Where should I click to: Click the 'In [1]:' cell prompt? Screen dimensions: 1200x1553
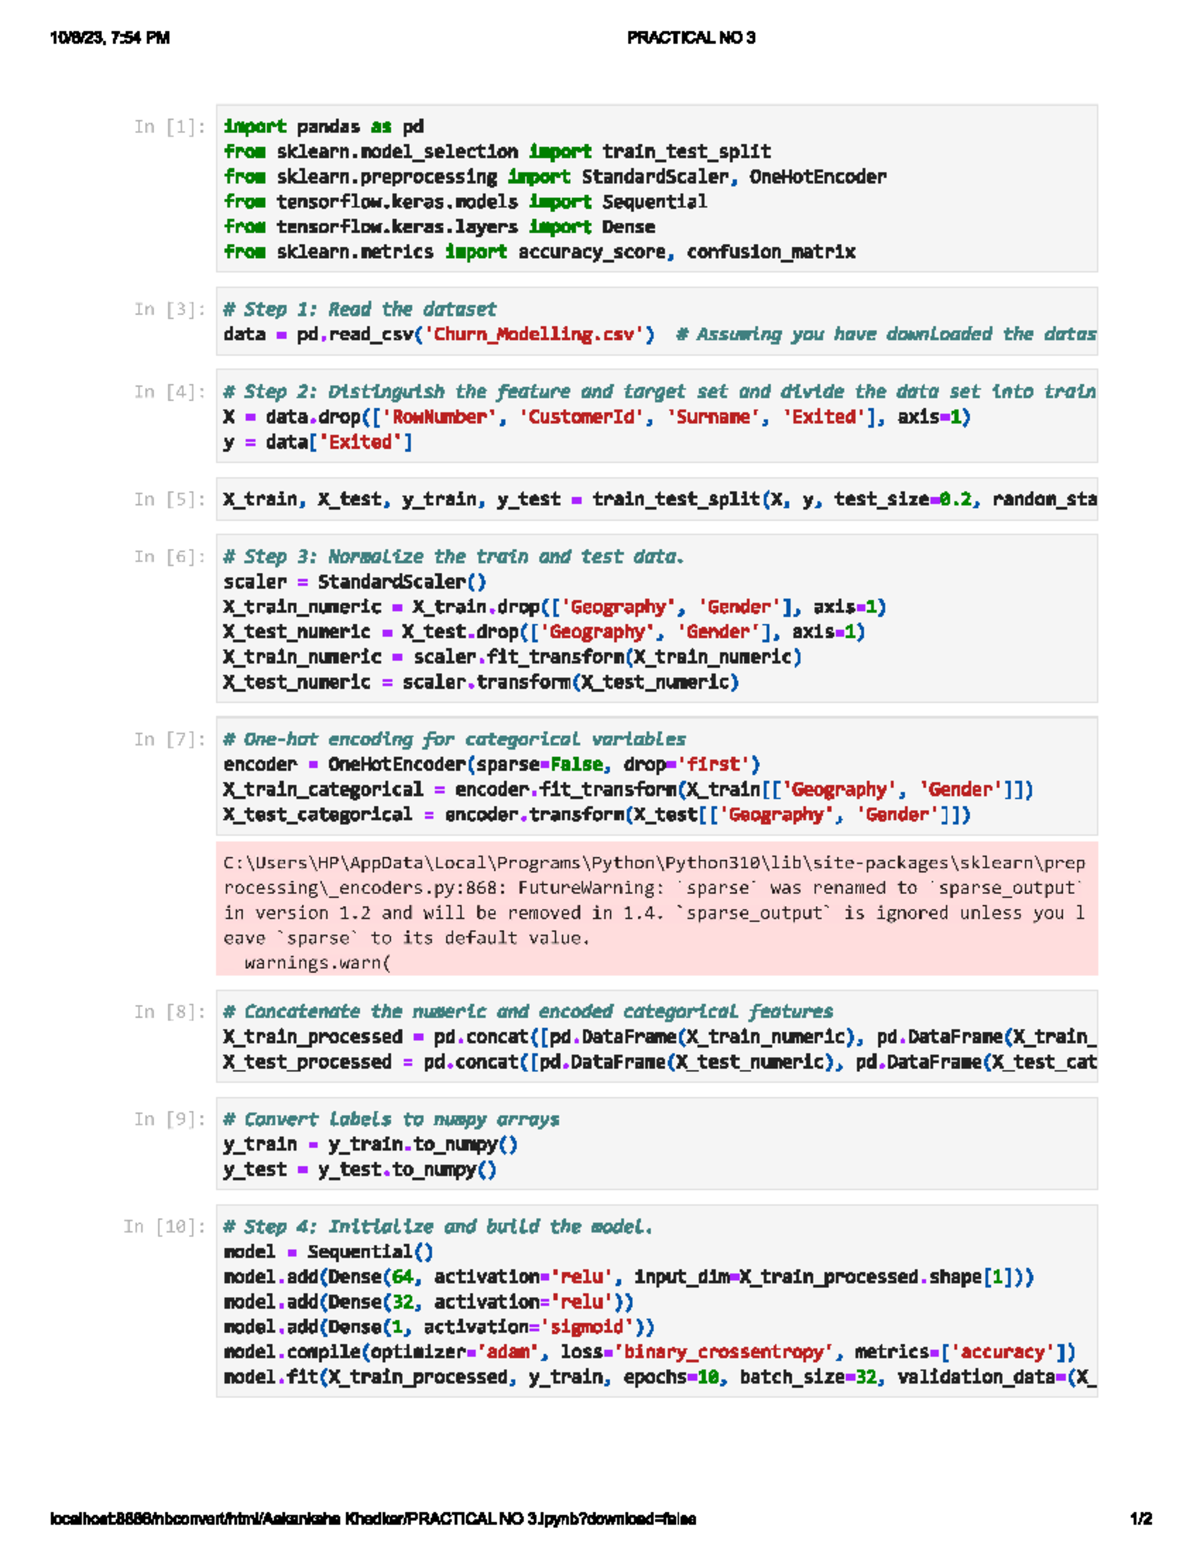pos(170,127)
